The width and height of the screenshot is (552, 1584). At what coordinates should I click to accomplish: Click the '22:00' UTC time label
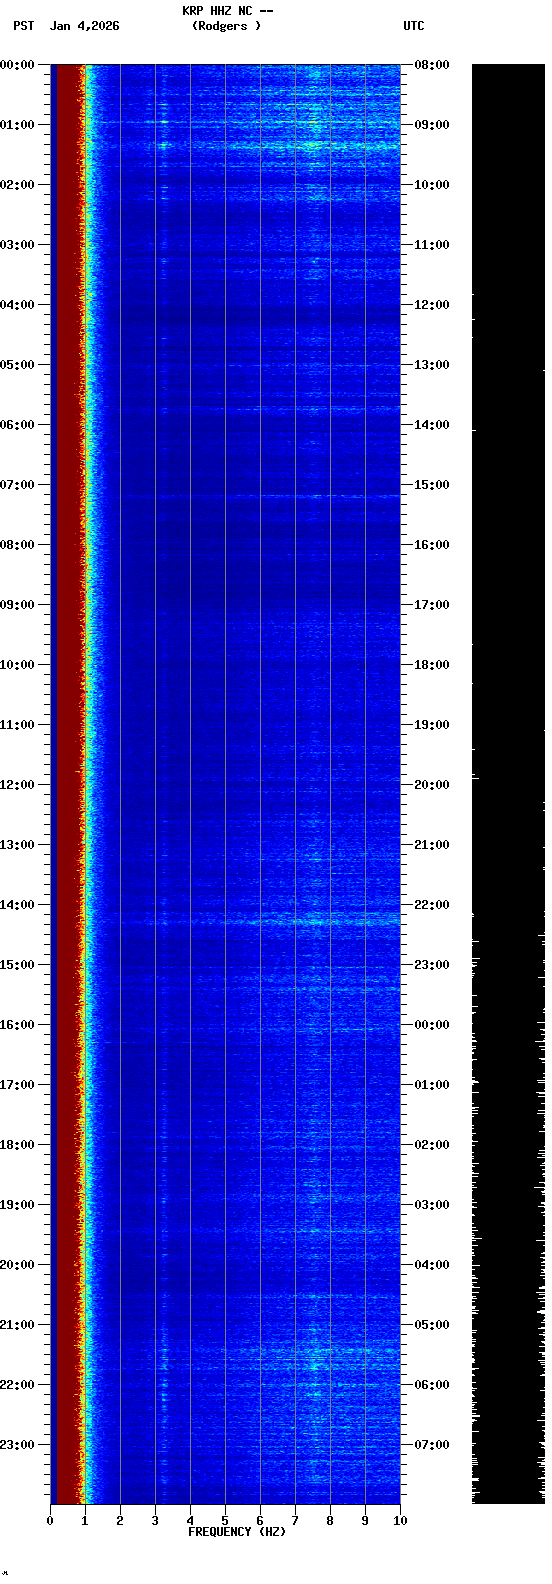[432, 905]
